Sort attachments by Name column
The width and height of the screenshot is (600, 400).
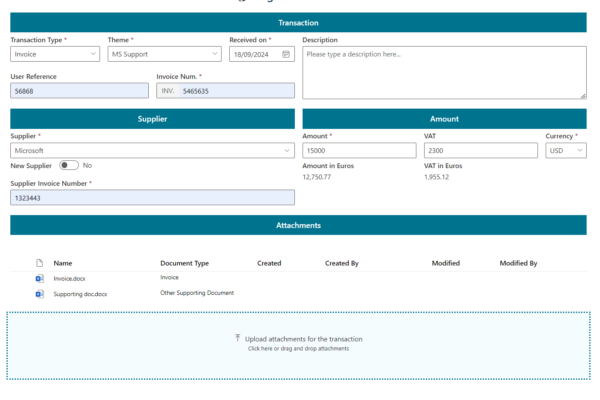click(x=63, y=263)
